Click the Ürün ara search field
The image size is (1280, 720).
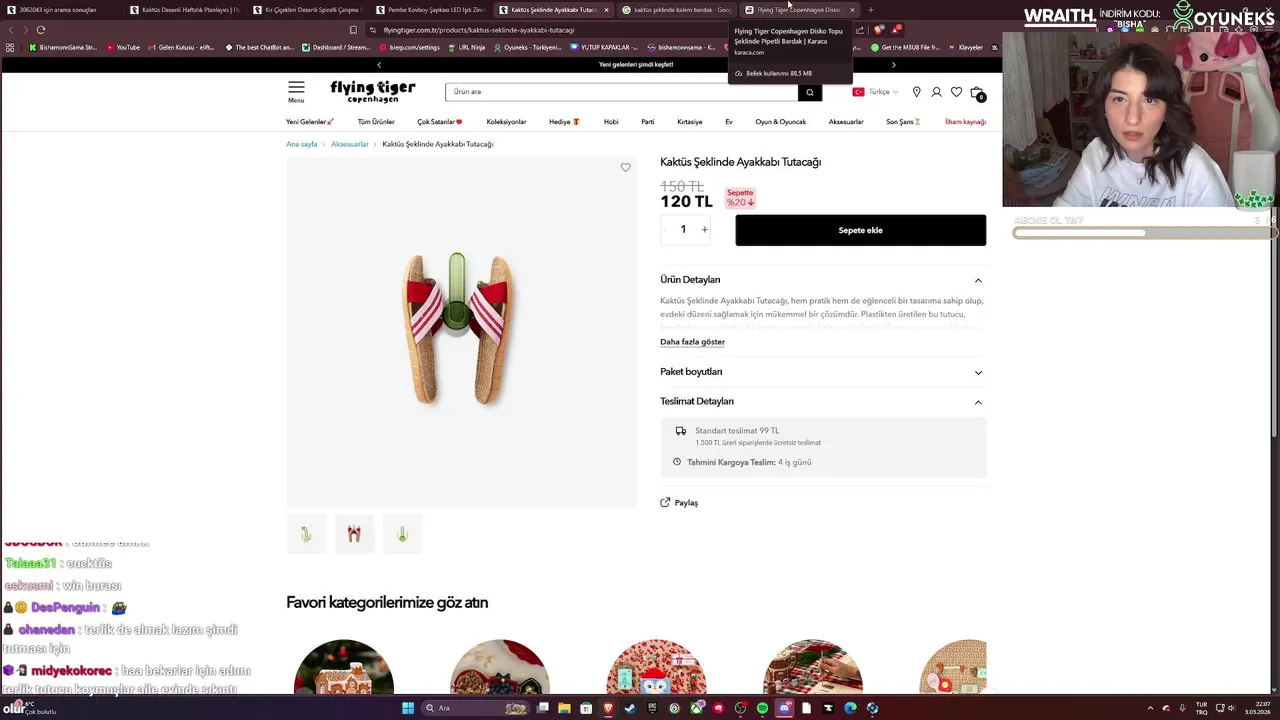(x=621, y=92)
